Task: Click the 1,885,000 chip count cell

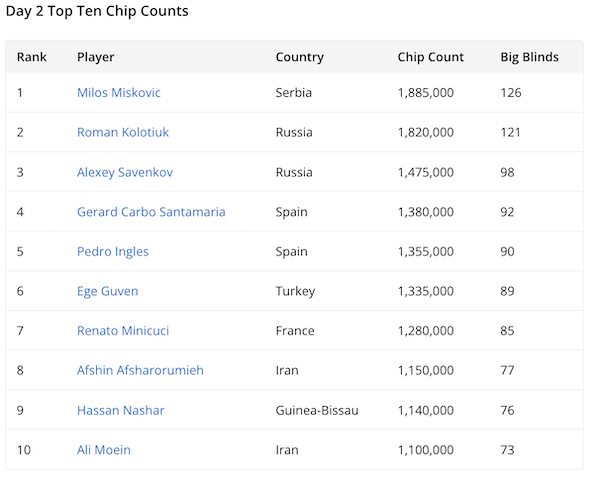Action: 425,93
